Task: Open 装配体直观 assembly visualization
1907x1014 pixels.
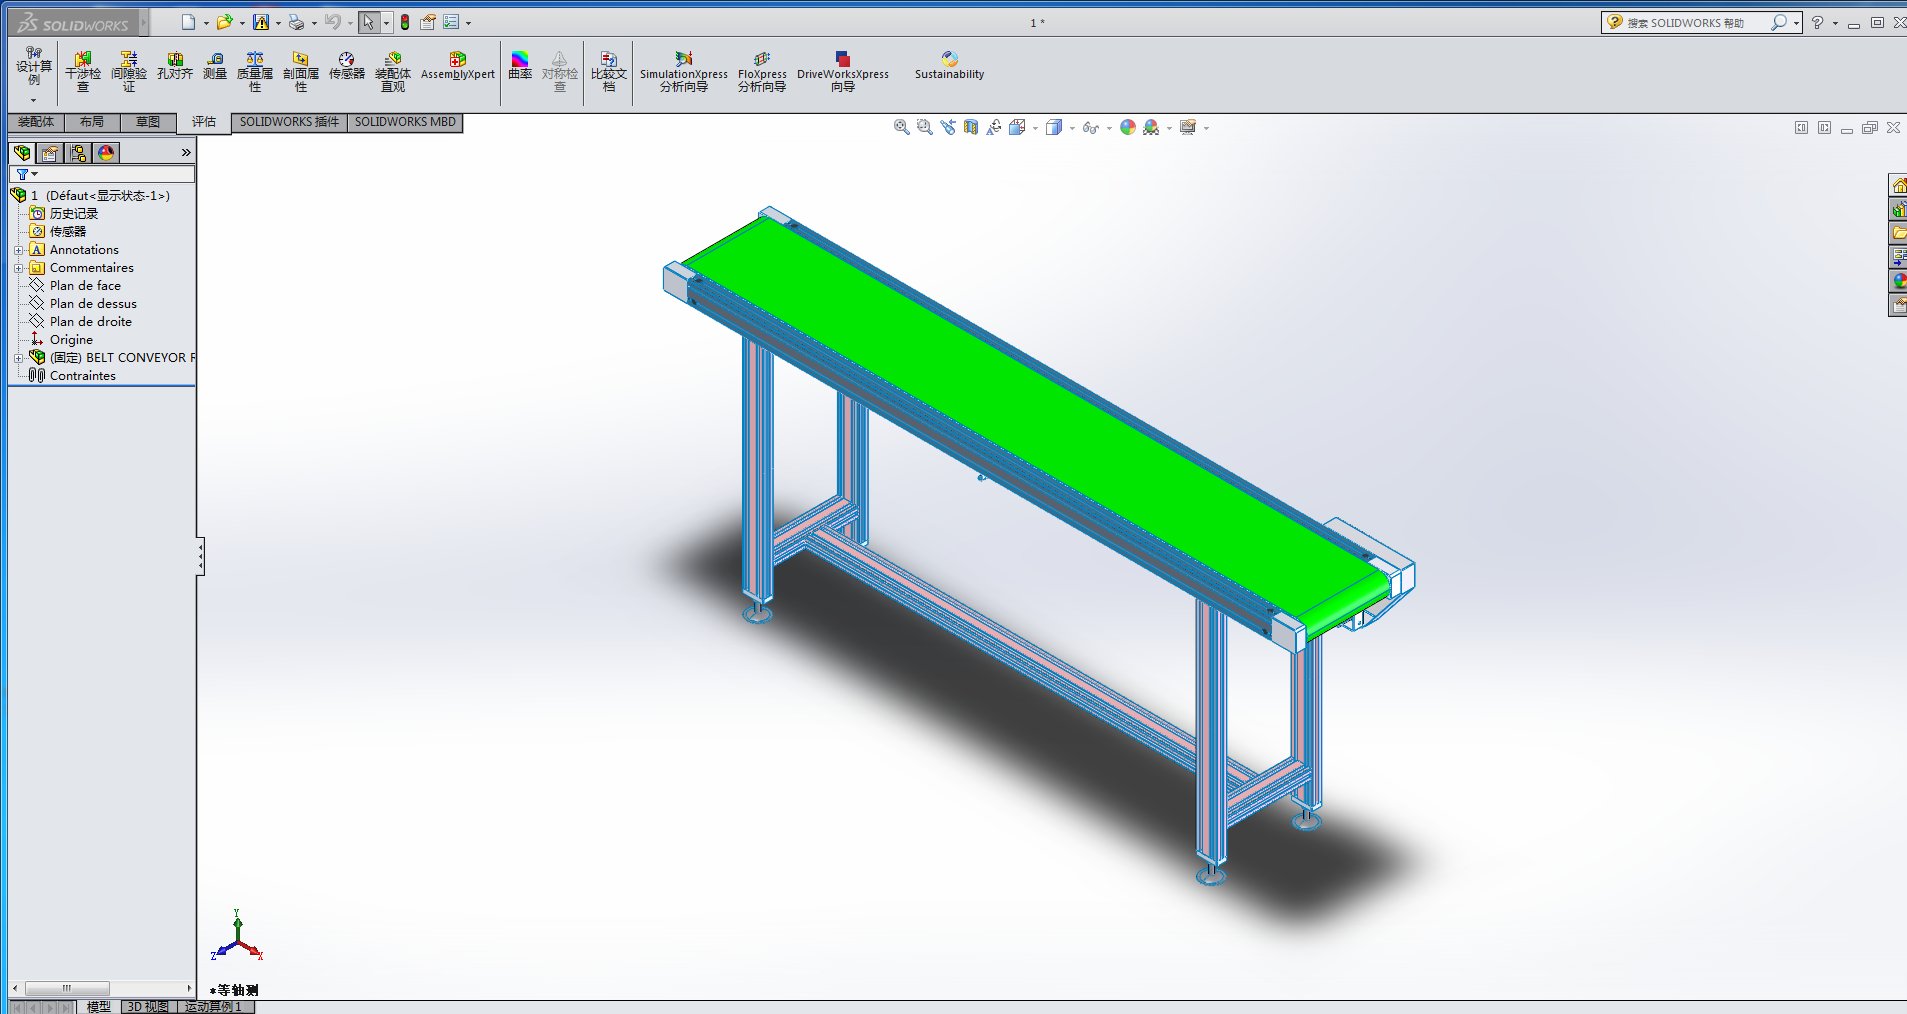Action: 393,72
